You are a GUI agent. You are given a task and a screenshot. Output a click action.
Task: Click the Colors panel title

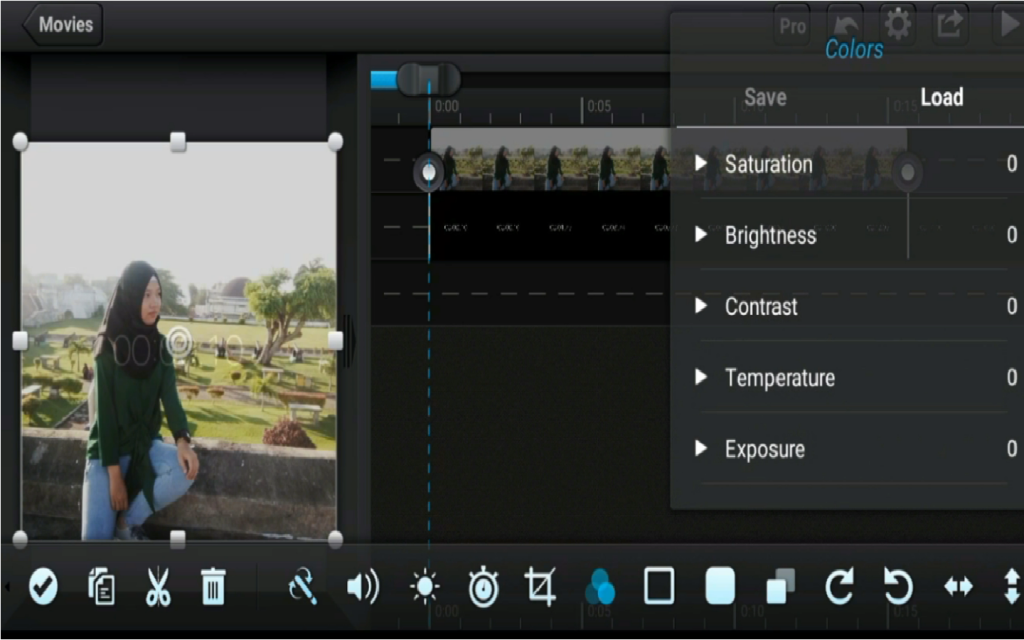click(x=854, y=49)
